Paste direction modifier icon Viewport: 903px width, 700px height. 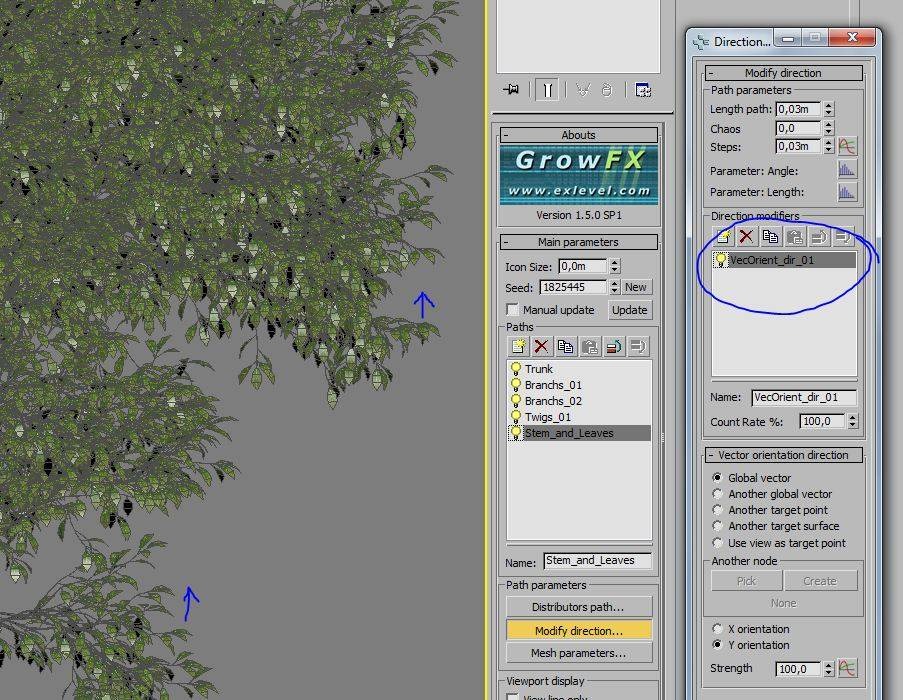[795, 236]
